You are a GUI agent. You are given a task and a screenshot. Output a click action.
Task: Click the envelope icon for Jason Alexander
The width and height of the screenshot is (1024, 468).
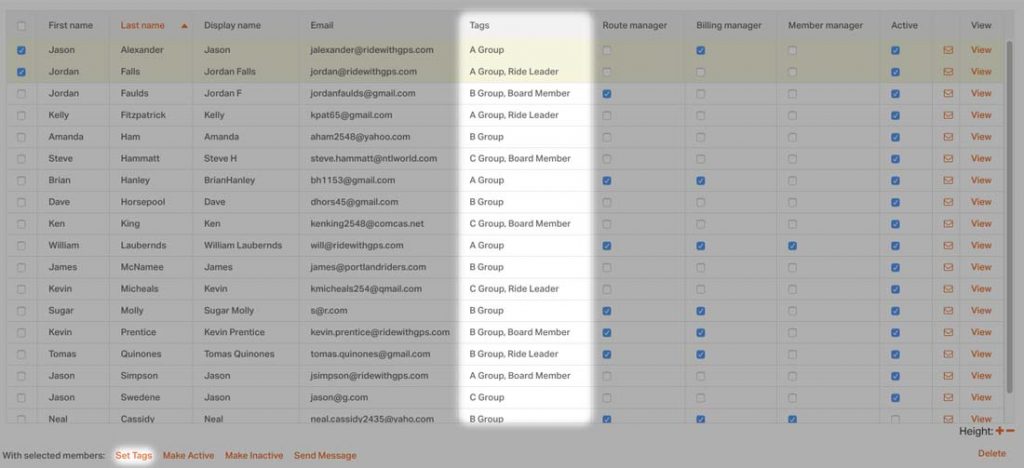tap(948, 50)
